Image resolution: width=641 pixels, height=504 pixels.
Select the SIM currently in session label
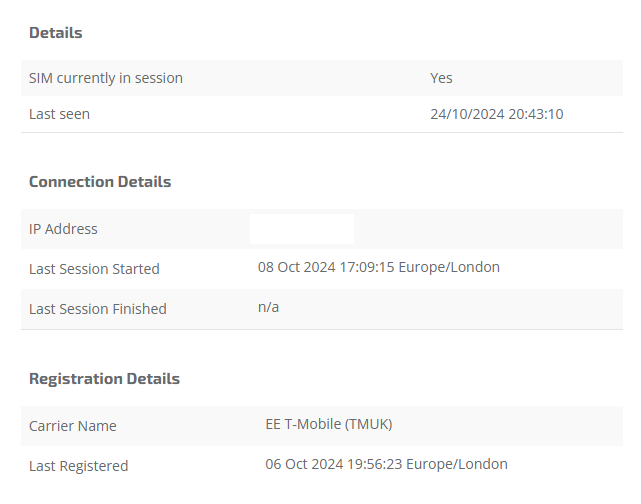[106, 78]
